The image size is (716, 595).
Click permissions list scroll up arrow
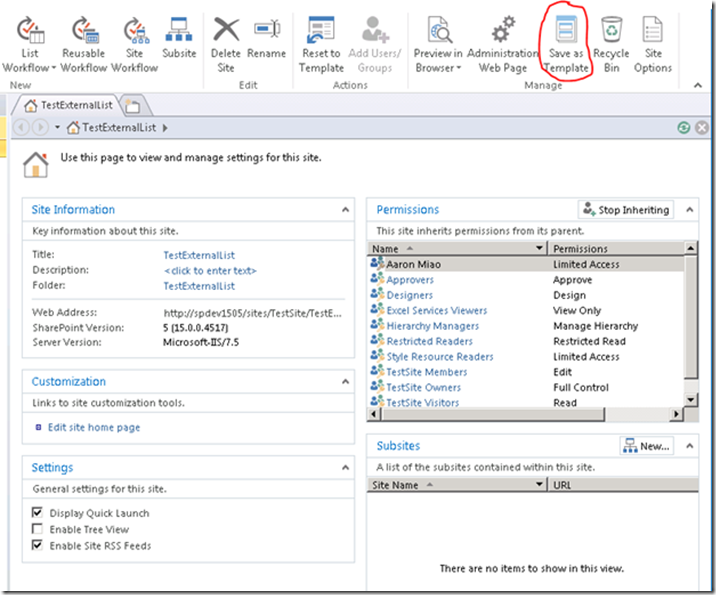[x=691, y=248]
